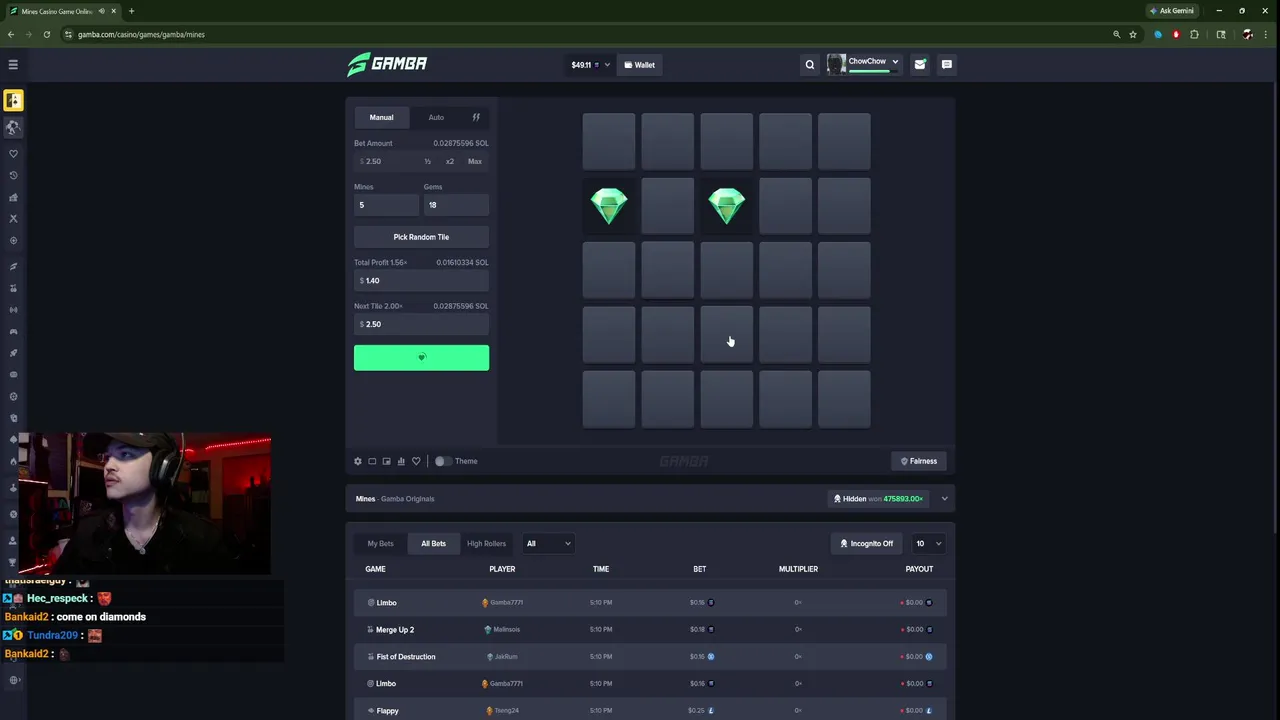Select the My Bets tab
This screenshot has height=720, width=1280.
pyautogui.click(x=380, y=543)
